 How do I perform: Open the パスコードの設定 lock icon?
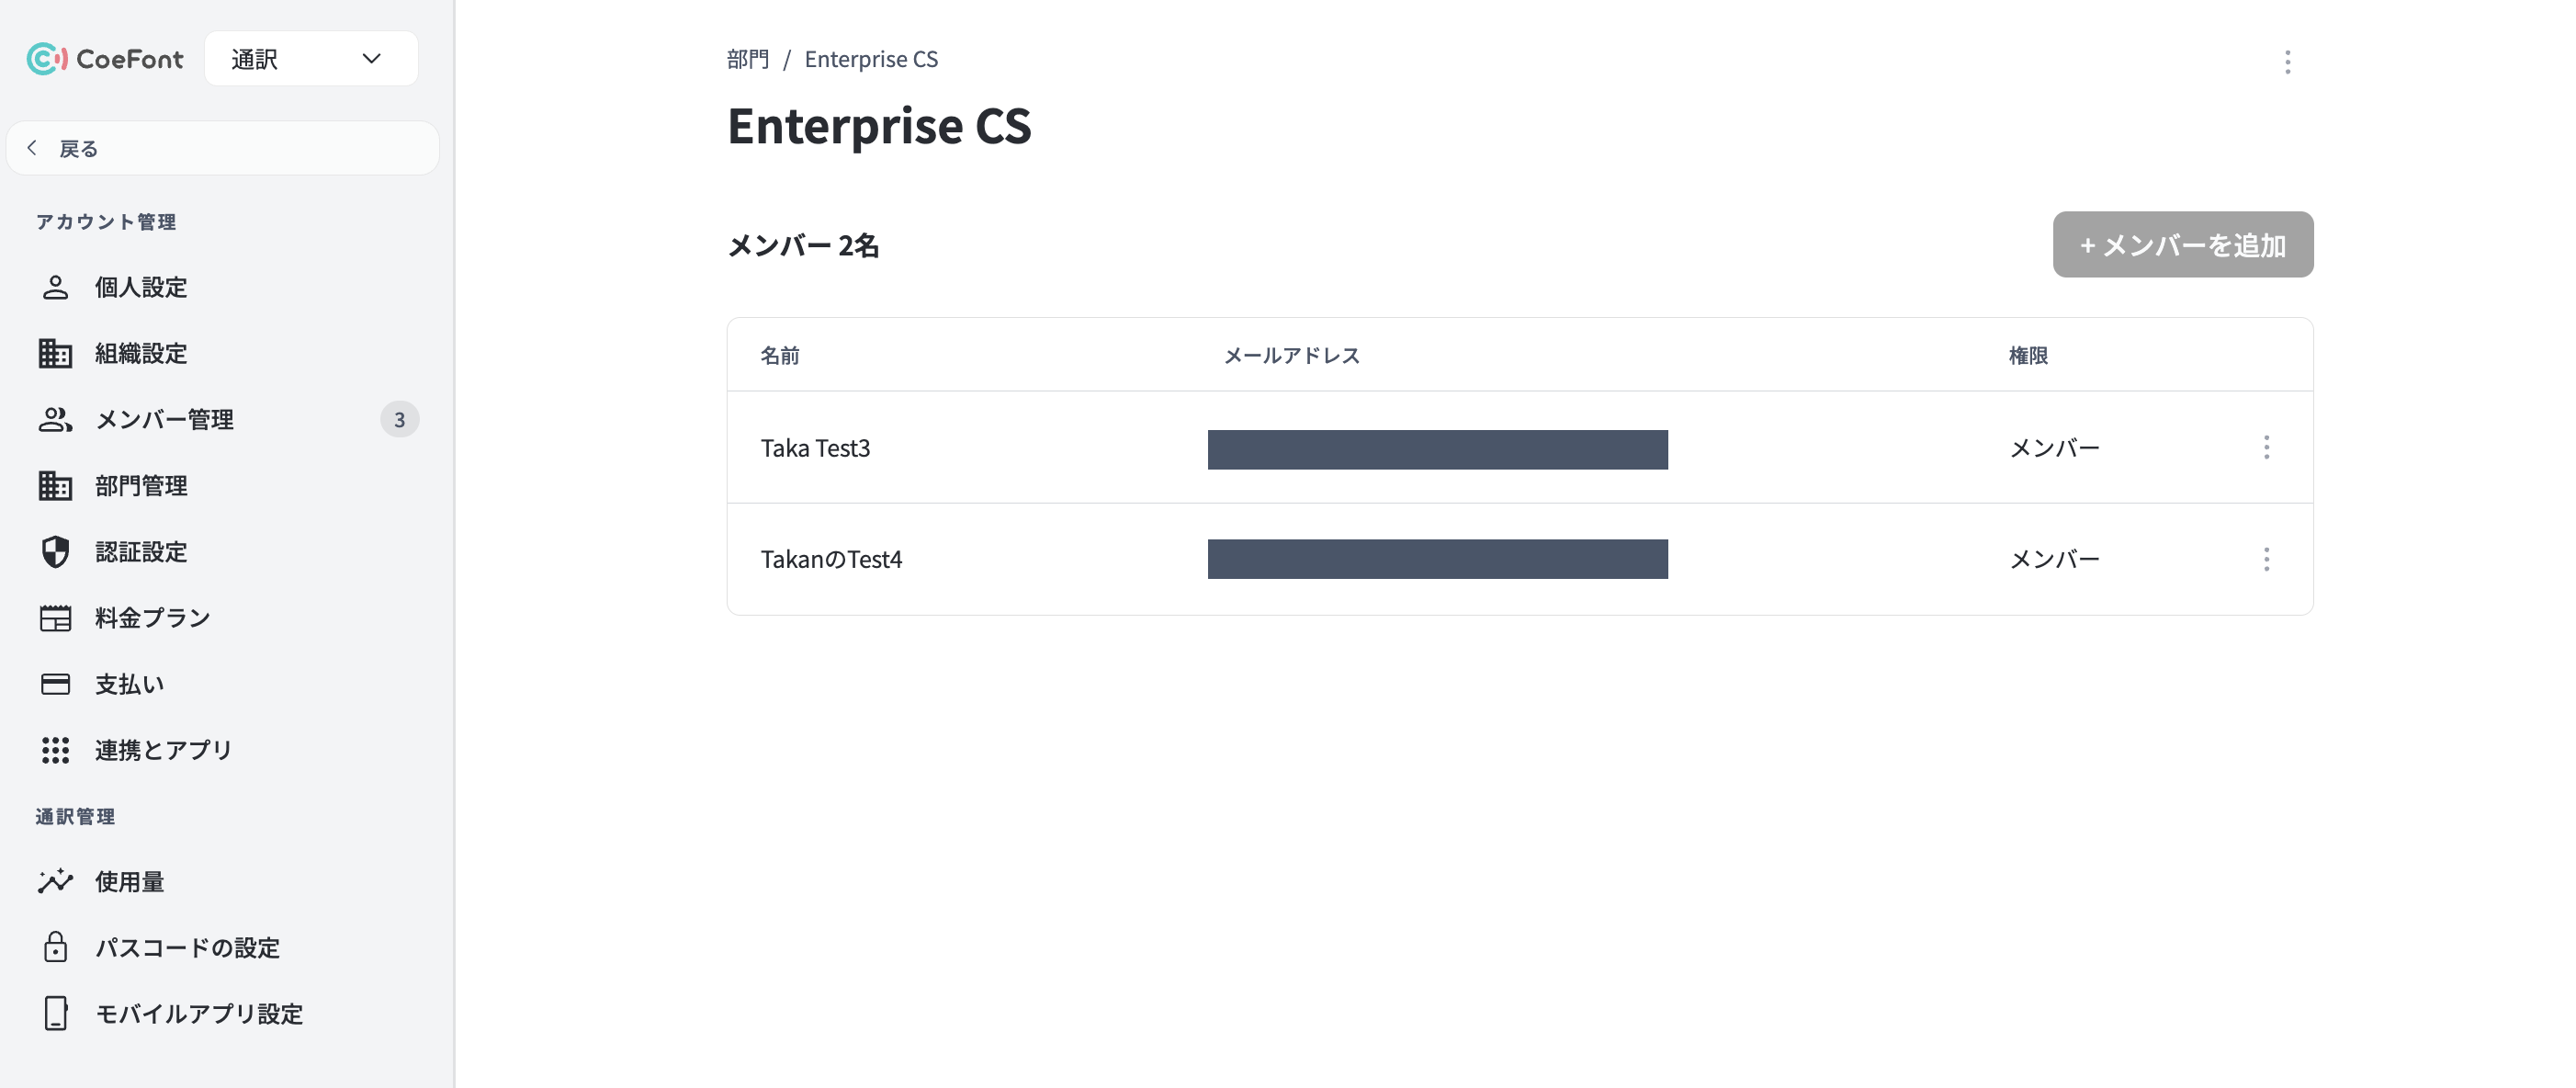(55, 946)
